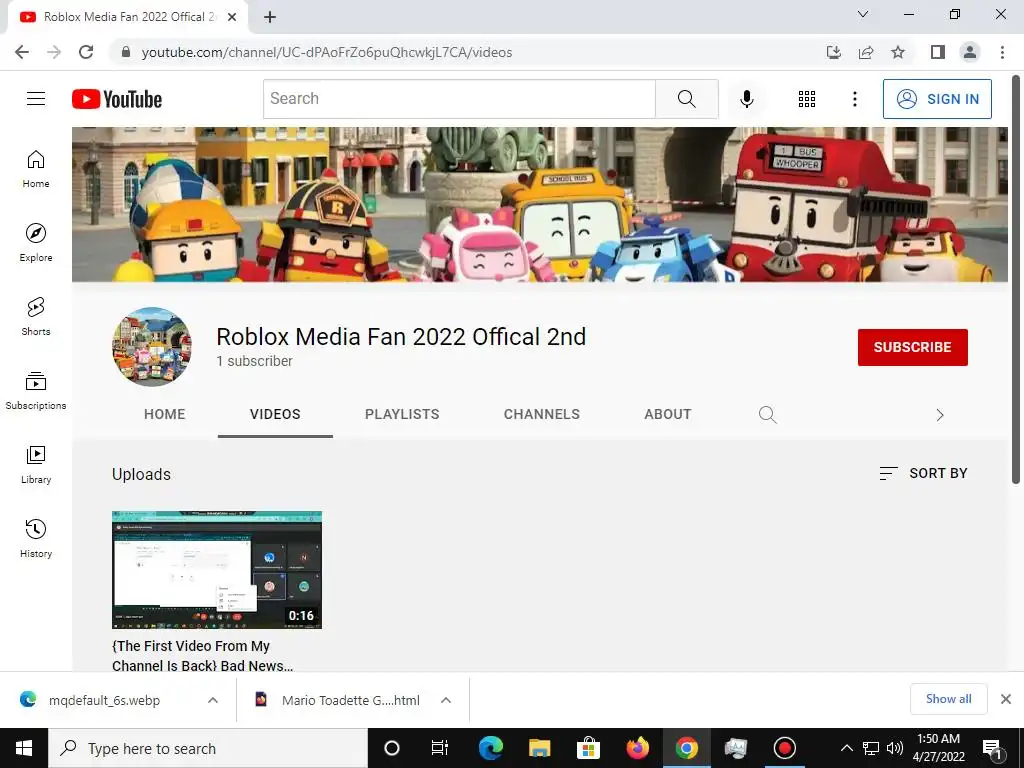
Task: Open the volume control in tray
Action: tap(895, 748)
